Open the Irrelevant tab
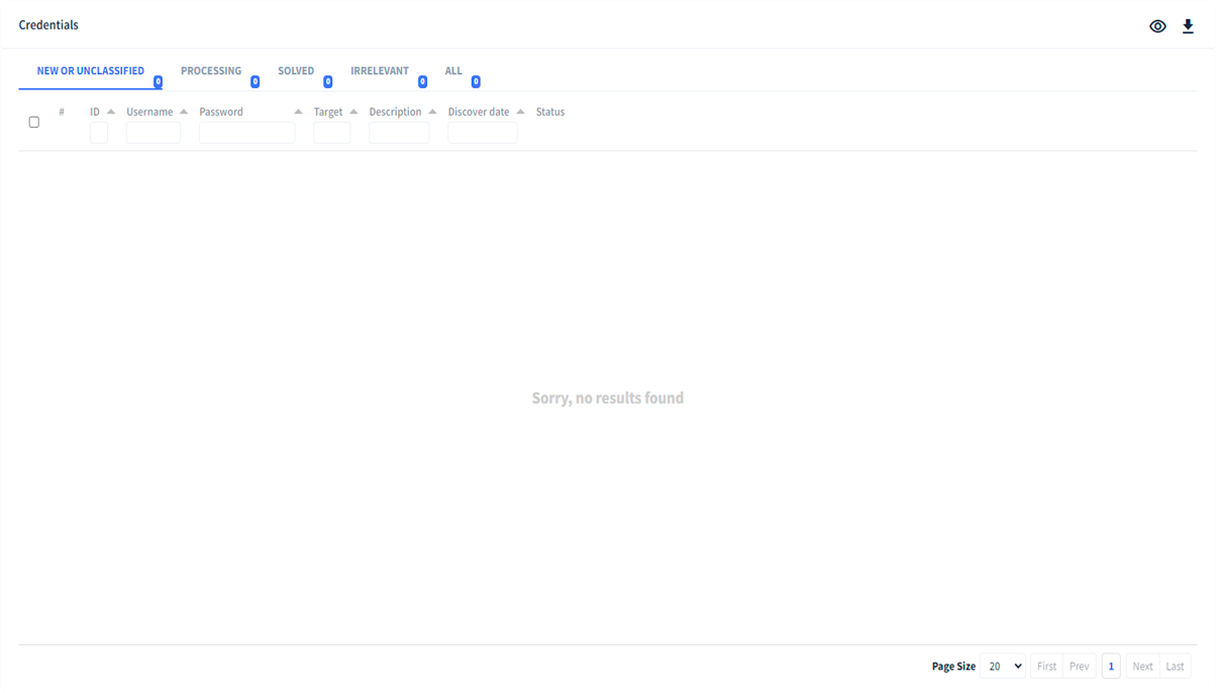Viewport: 1216px width, 693px height. point(380,71)
